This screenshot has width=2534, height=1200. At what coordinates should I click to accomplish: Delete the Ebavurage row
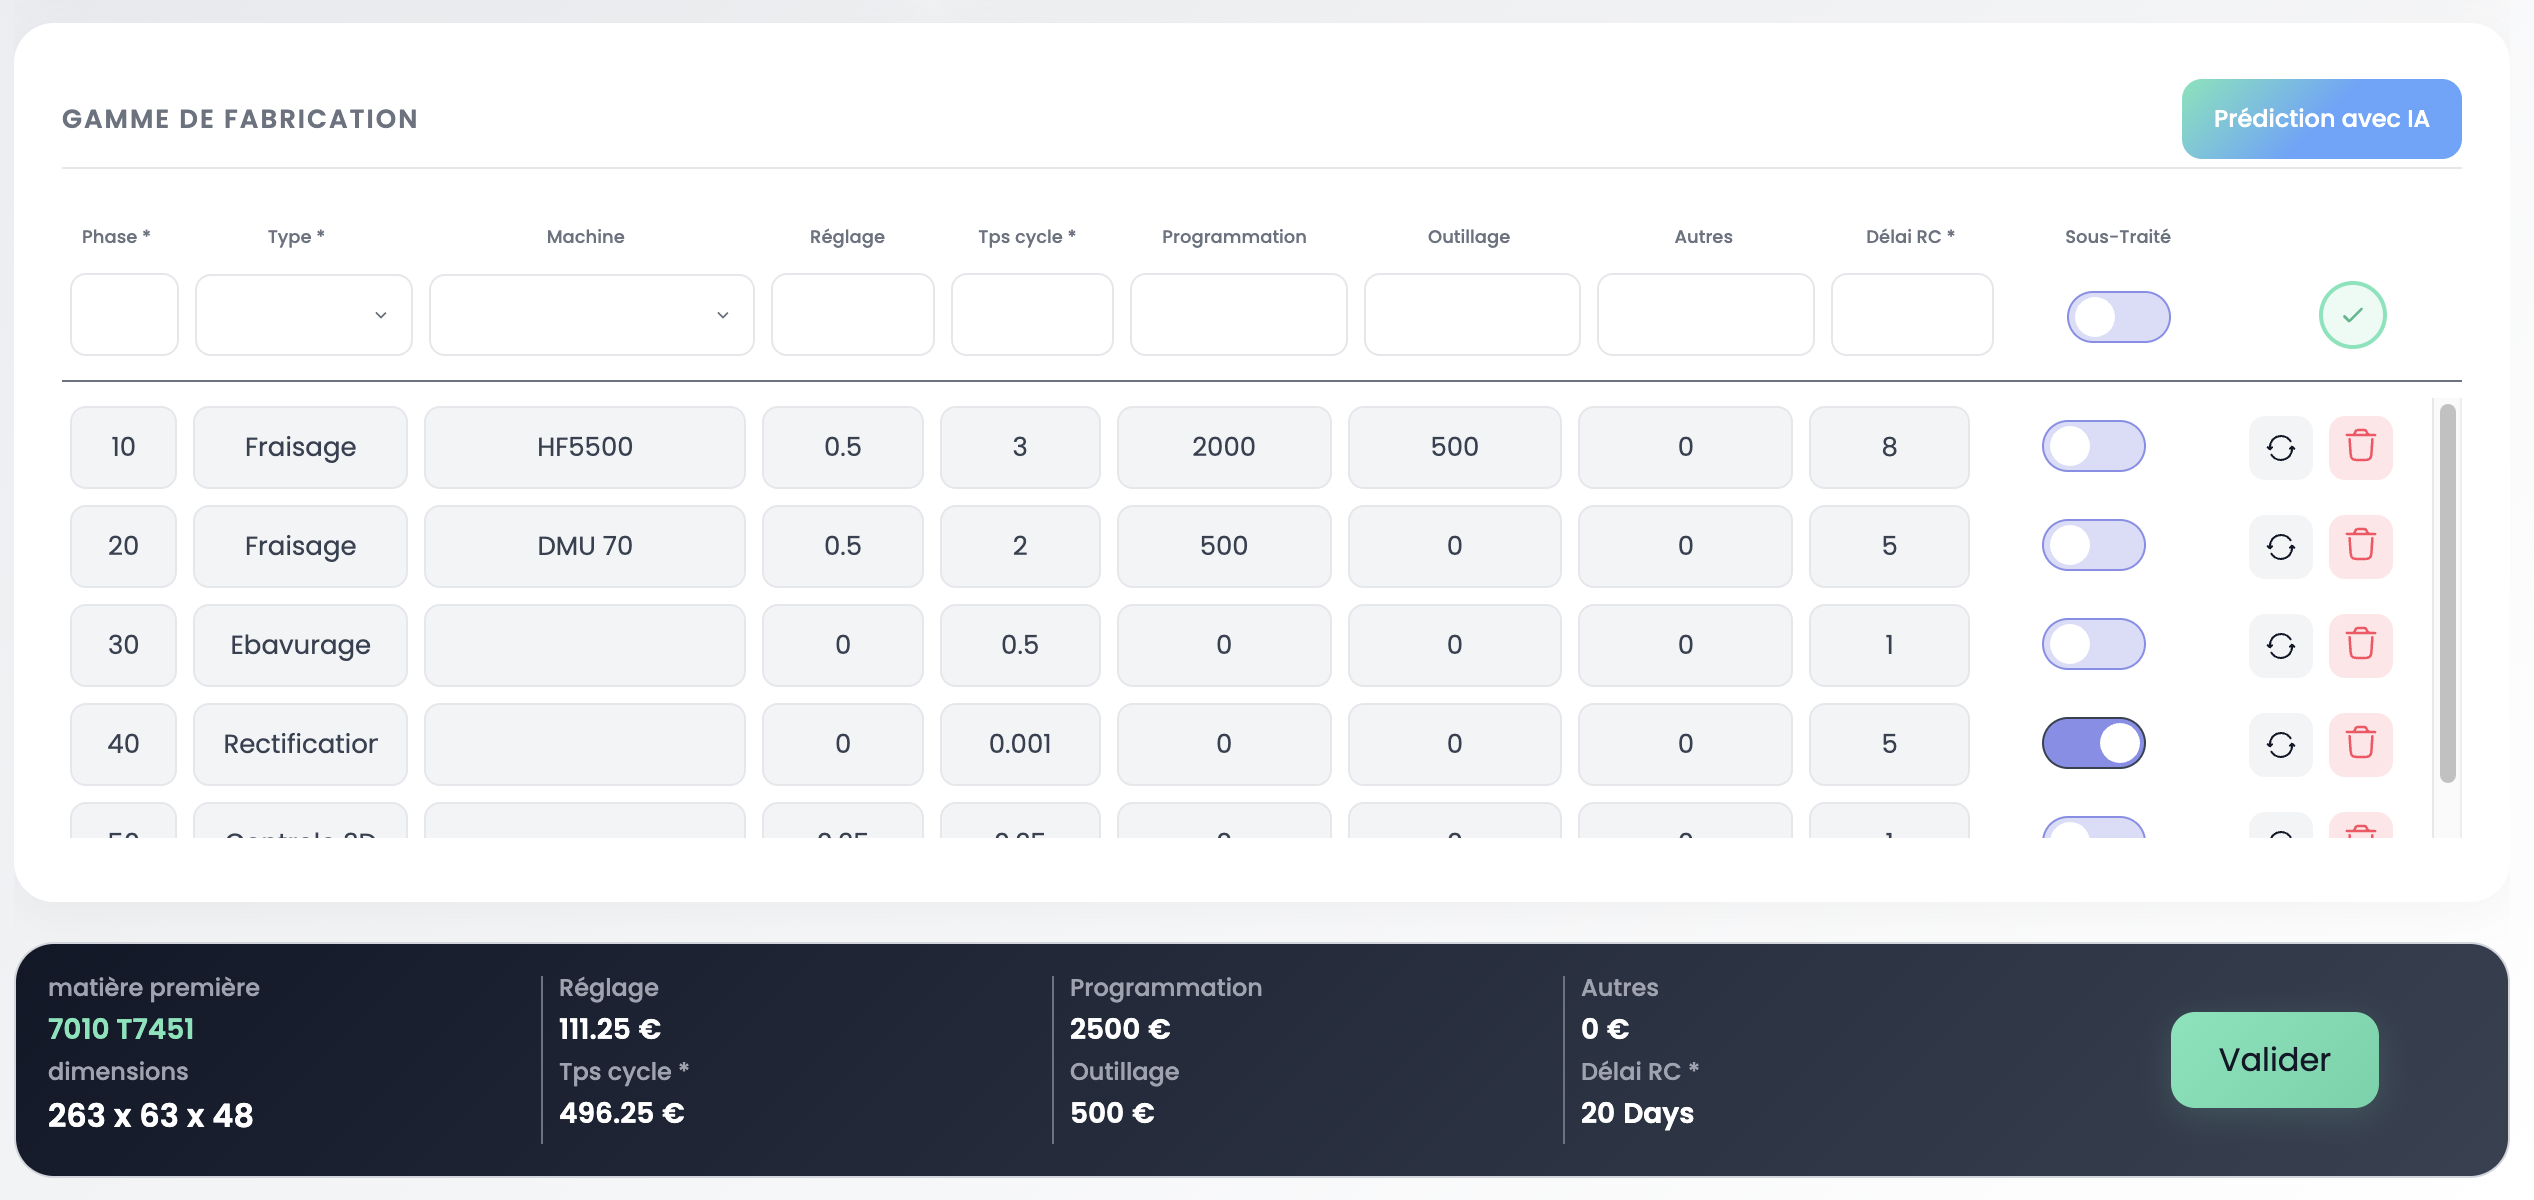click(2360, 645)
